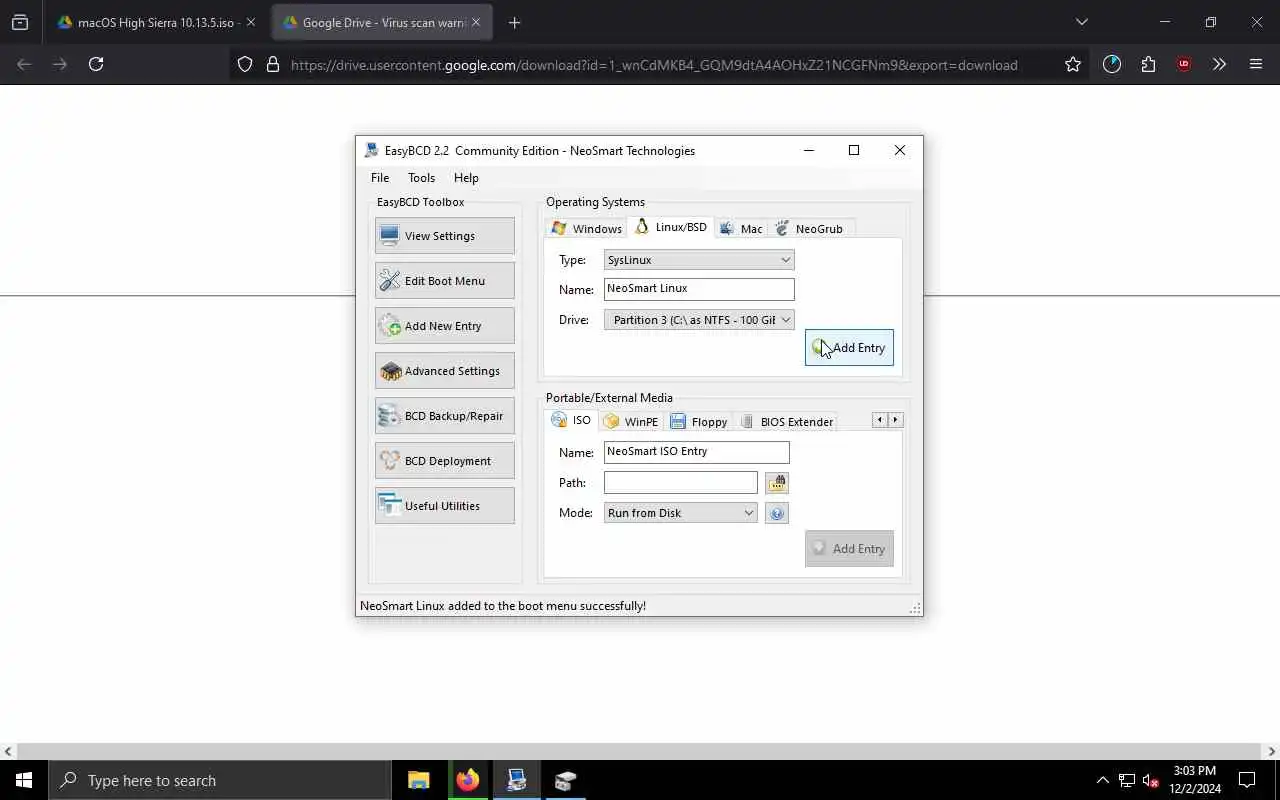1280x800 pixels.
Task: Open File Explorer from the taskbar
Action: click(x=419, y=781)
